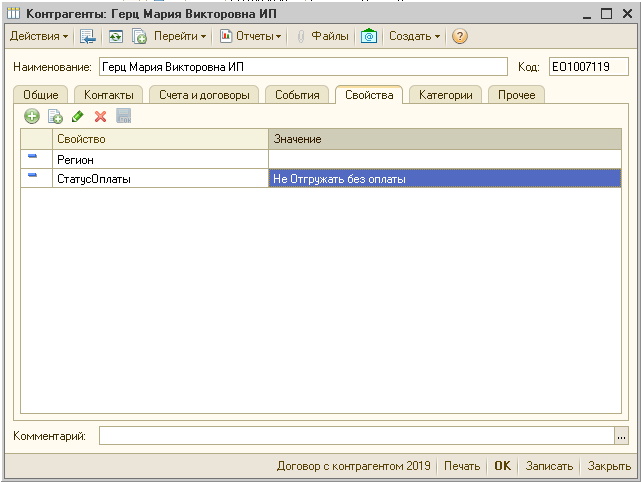Open the Отчеты dropdown menu
Screen dimensions: 641x482
tap(251, 36)
